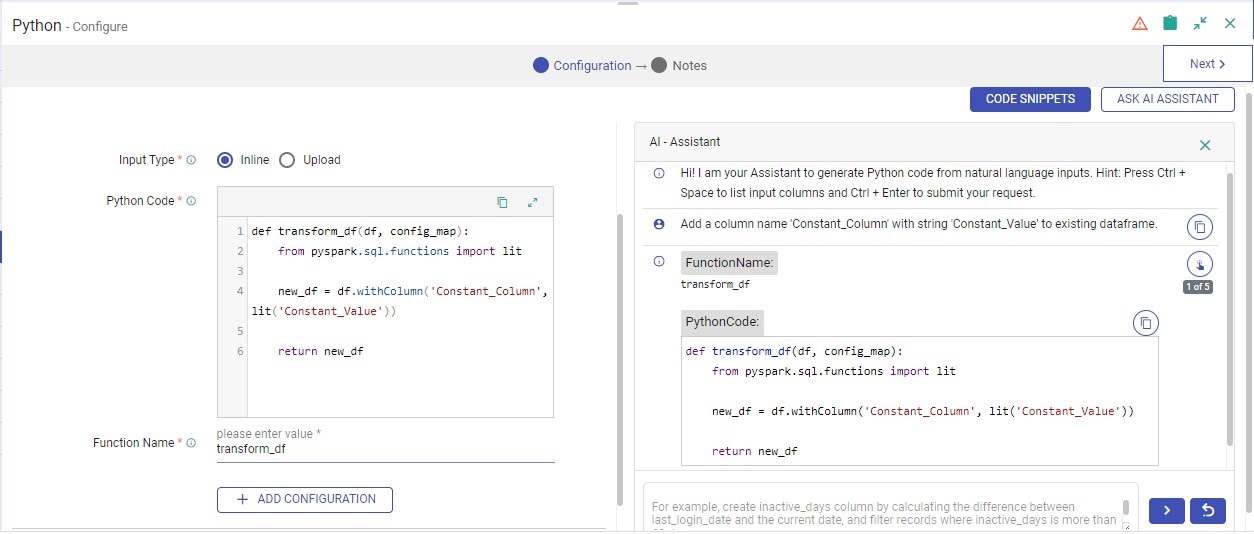Collapse the configure panel with minimize arrows icon
This screenshot has width=1254, height=534.
1200,23
